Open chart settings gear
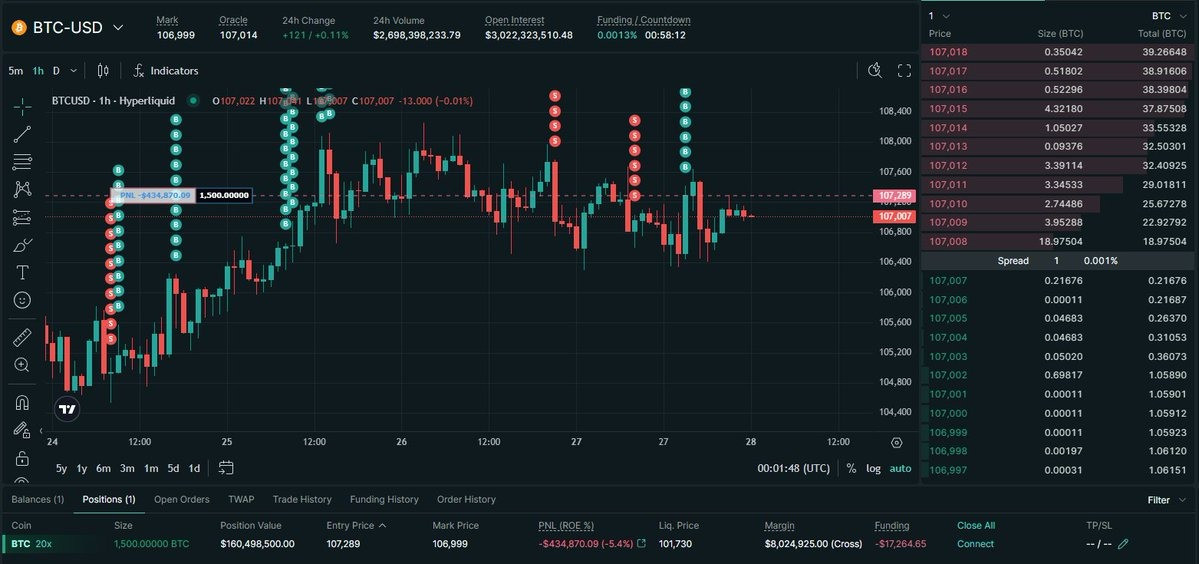The height and width of the screenshot is (564, 1199). pos(897,442)
